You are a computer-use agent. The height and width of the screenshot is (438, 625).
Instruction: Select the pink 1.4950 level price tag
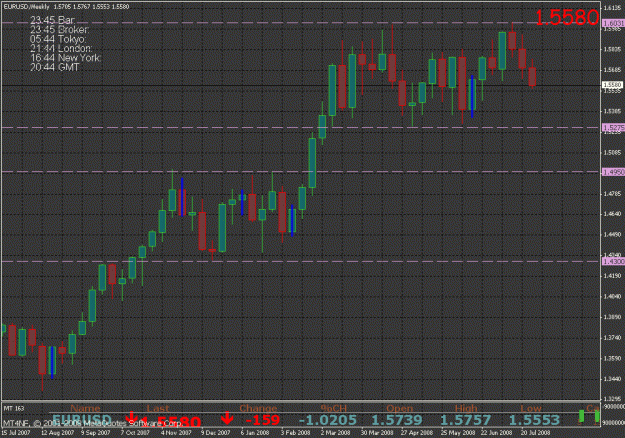(613, 172)
